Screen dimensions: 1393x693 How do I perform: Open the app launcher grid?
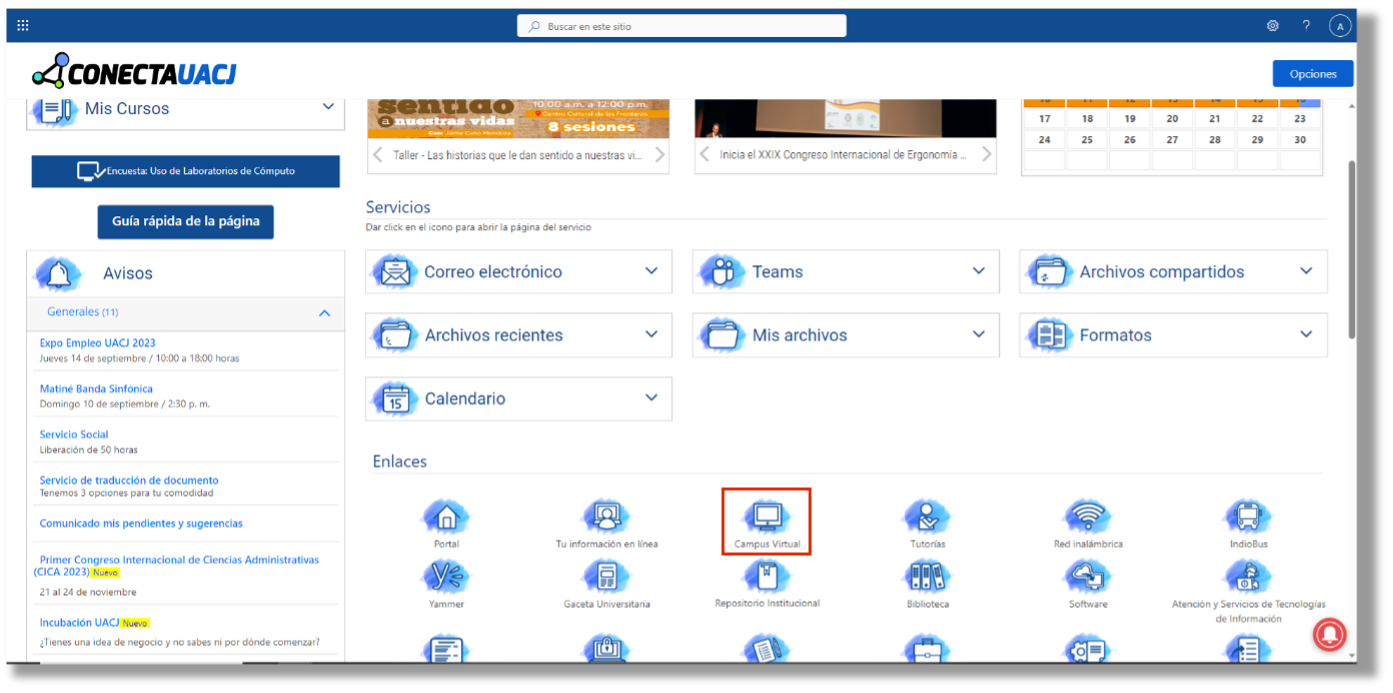tap(22, 24)
